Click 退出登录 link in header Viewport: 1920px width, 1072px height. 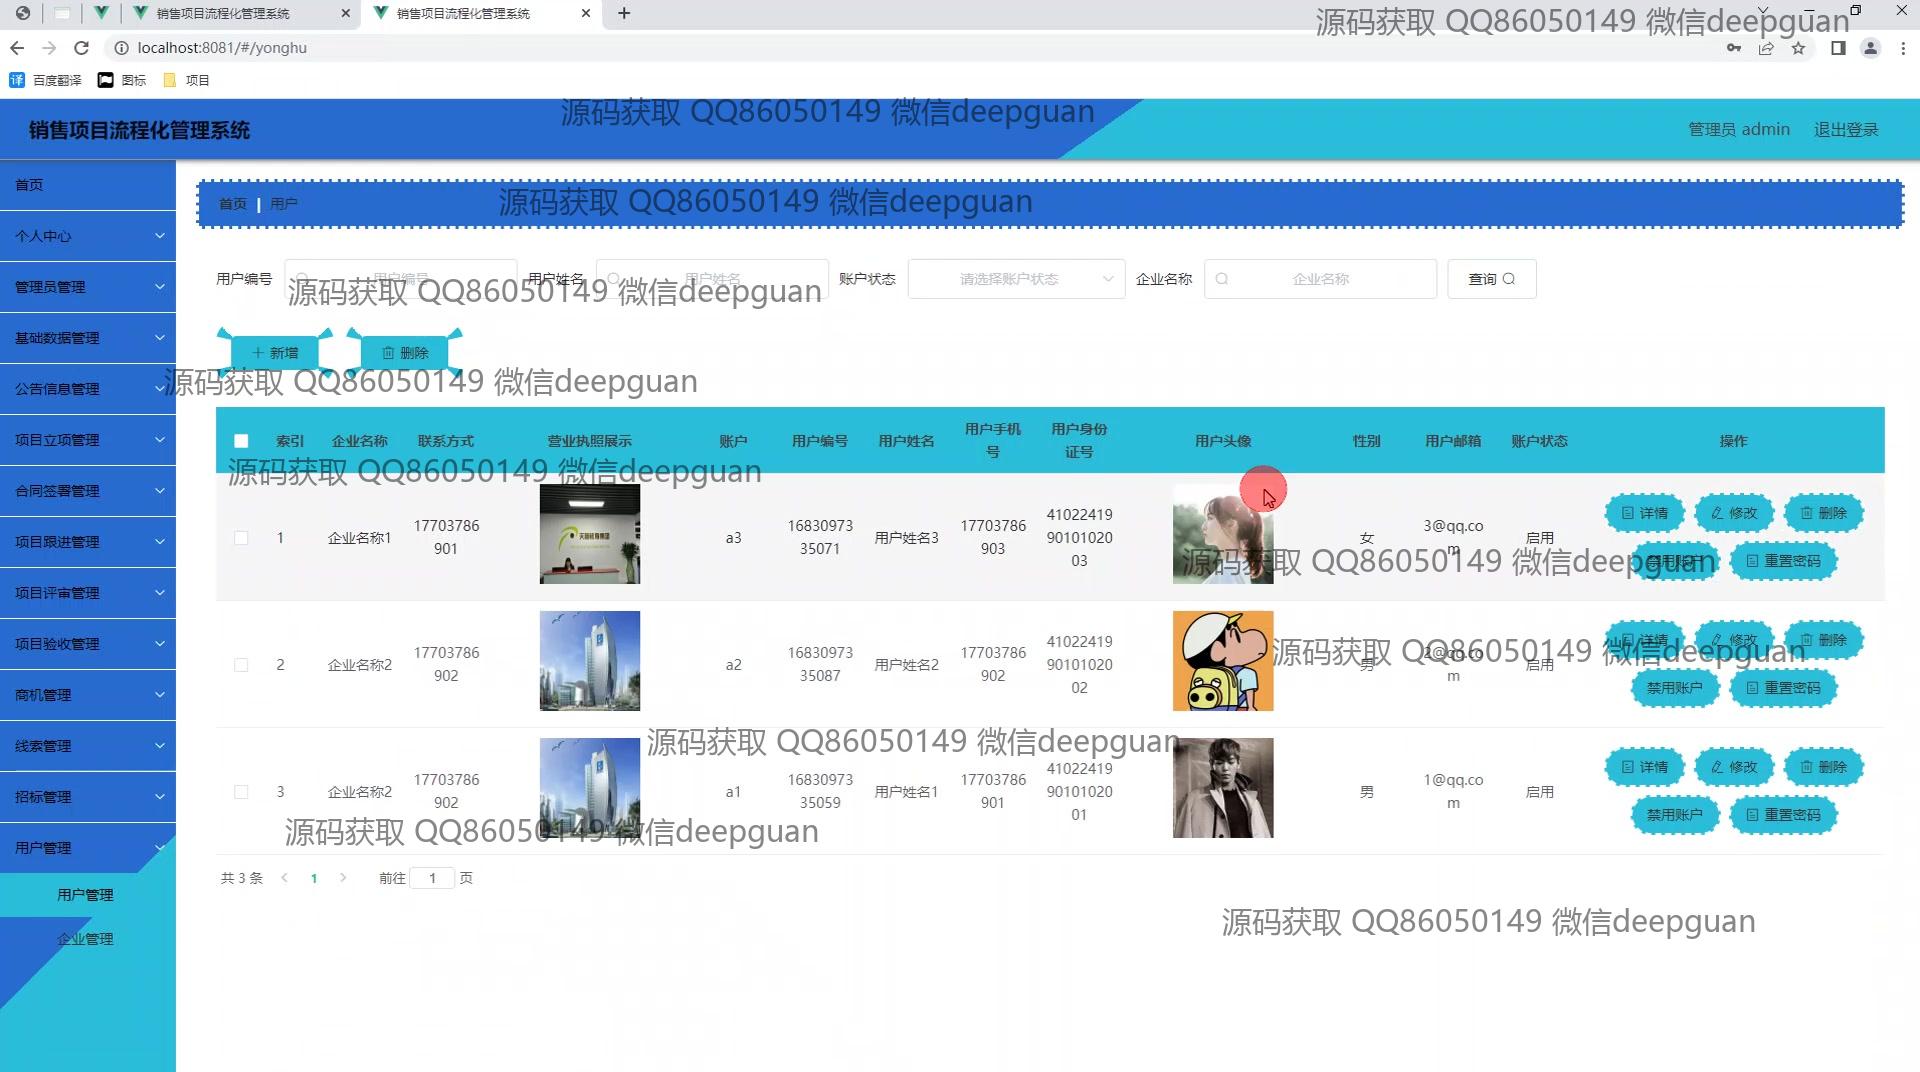coord(1846,129)
